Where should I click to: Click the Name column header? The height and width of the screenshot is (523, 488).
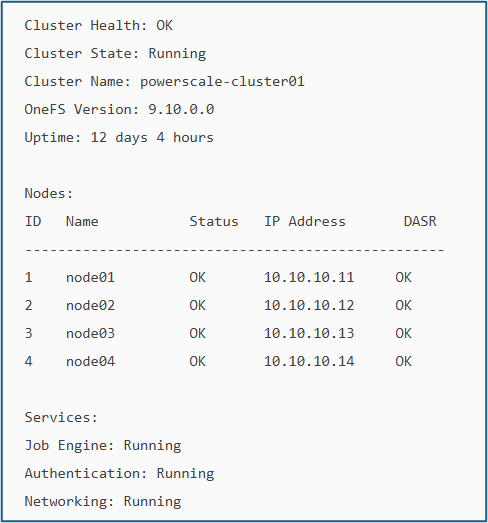tap(82, 221)
